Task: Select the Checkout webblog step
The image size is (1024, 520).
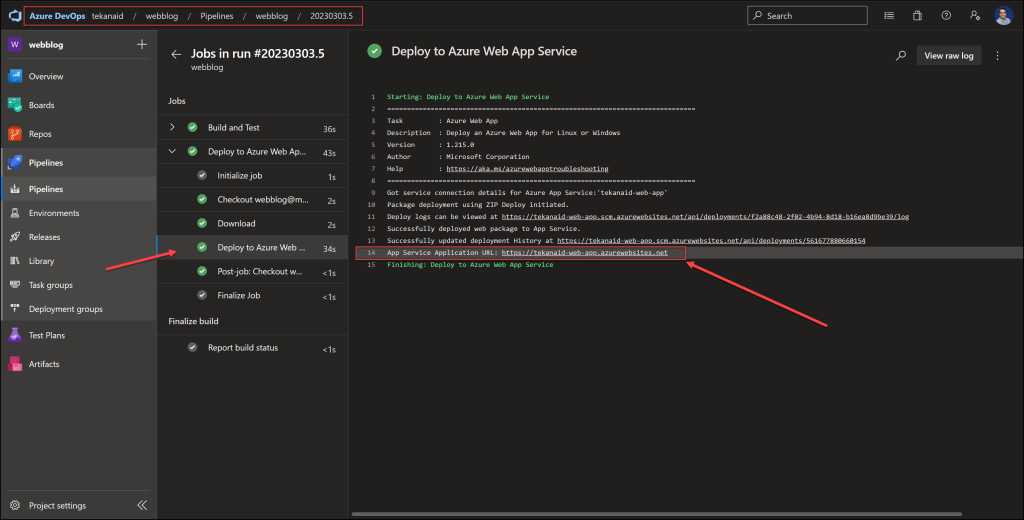Action: (x=253, y=199)
